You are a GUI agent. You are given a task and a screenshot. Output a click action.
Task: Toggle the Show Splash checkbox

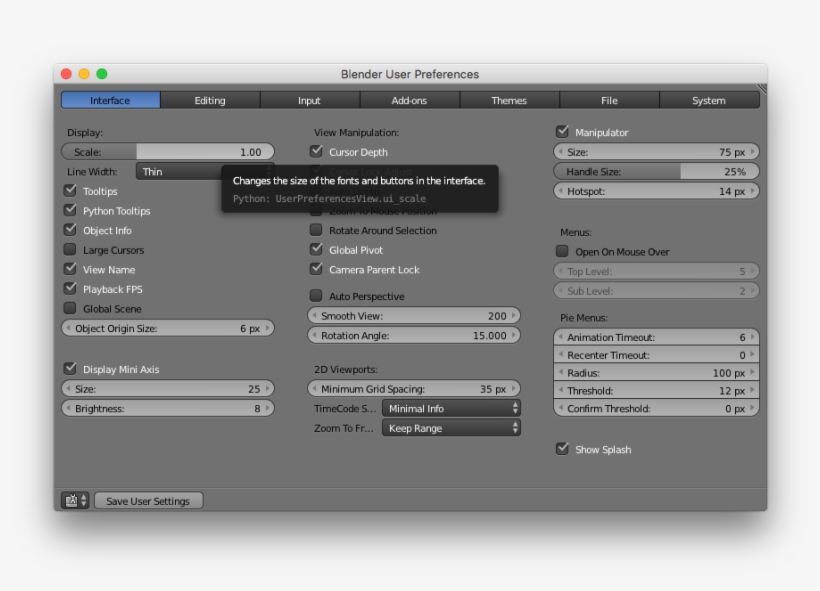(x=563, y=449)
